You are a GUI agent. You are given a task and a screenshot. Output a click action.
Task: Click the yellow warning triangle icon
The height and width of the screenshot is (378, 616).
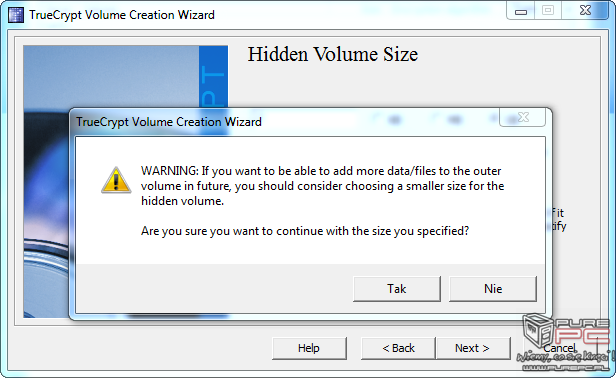coord(116,180)
